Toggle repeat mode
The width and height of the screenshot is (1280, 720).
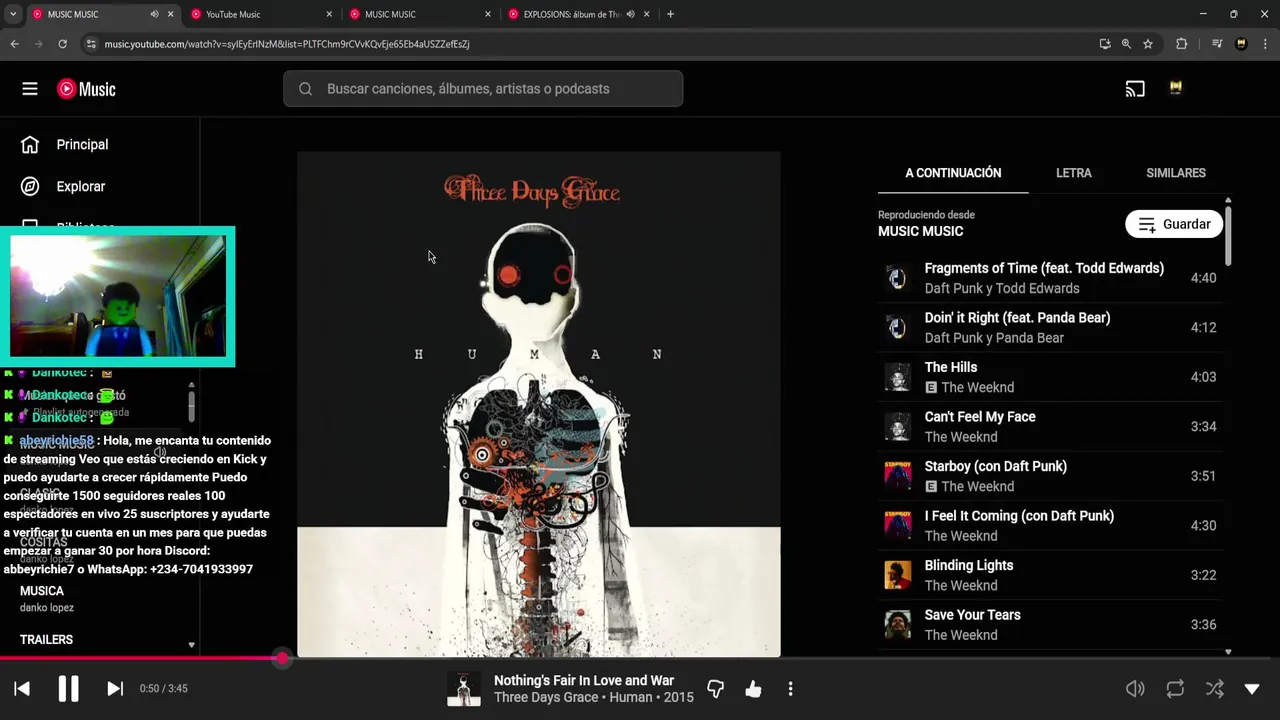point(1175,689)
